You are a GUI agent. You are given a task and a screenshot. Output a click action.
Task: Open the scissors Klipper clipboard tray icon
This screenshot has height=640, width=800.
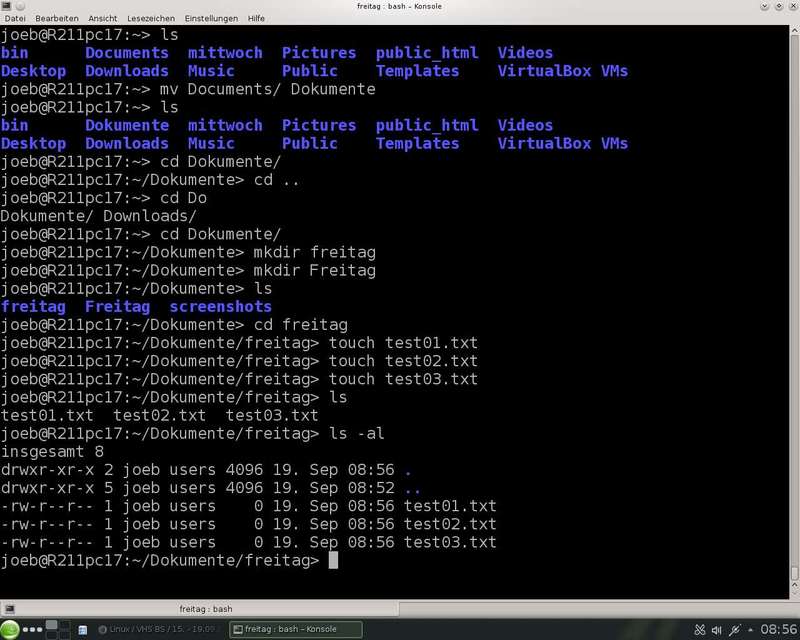pyautogui.click(x=700, y=630)
